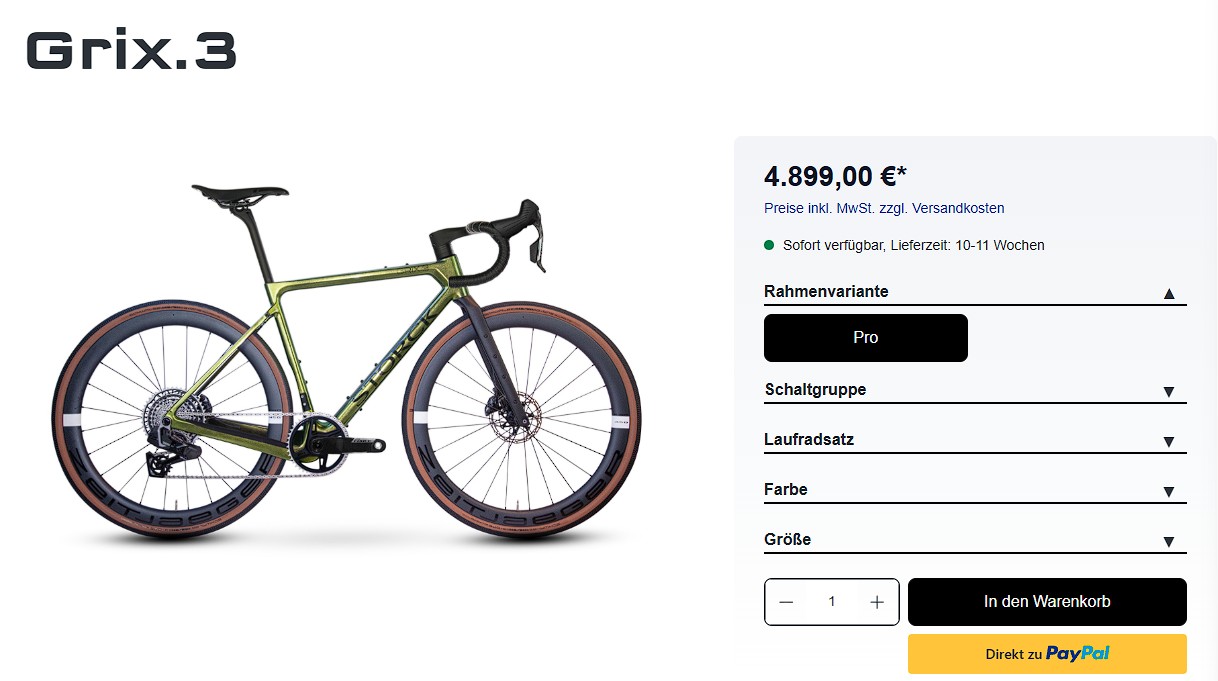
Task: Add bike via In den Warenkorb
Action: pos(1046,602)
